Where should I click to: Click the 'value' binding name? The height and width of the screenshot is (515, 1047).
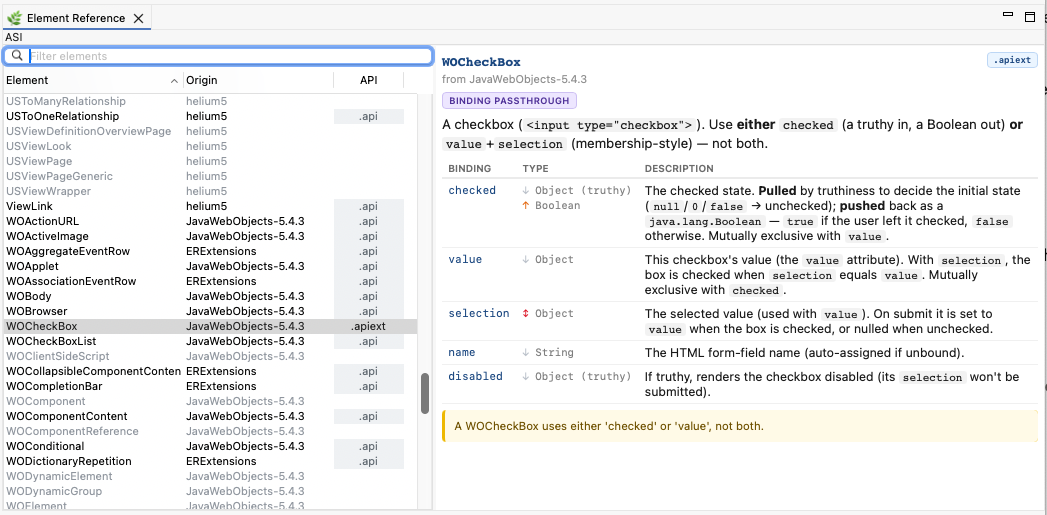(x=465, y=259)
